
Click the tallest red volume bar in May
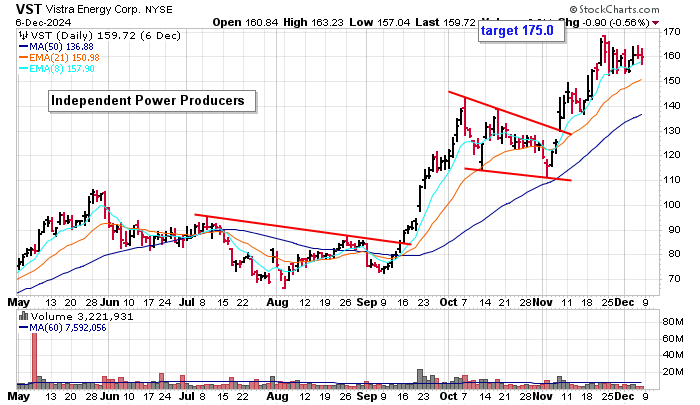(x=34, y=360)
